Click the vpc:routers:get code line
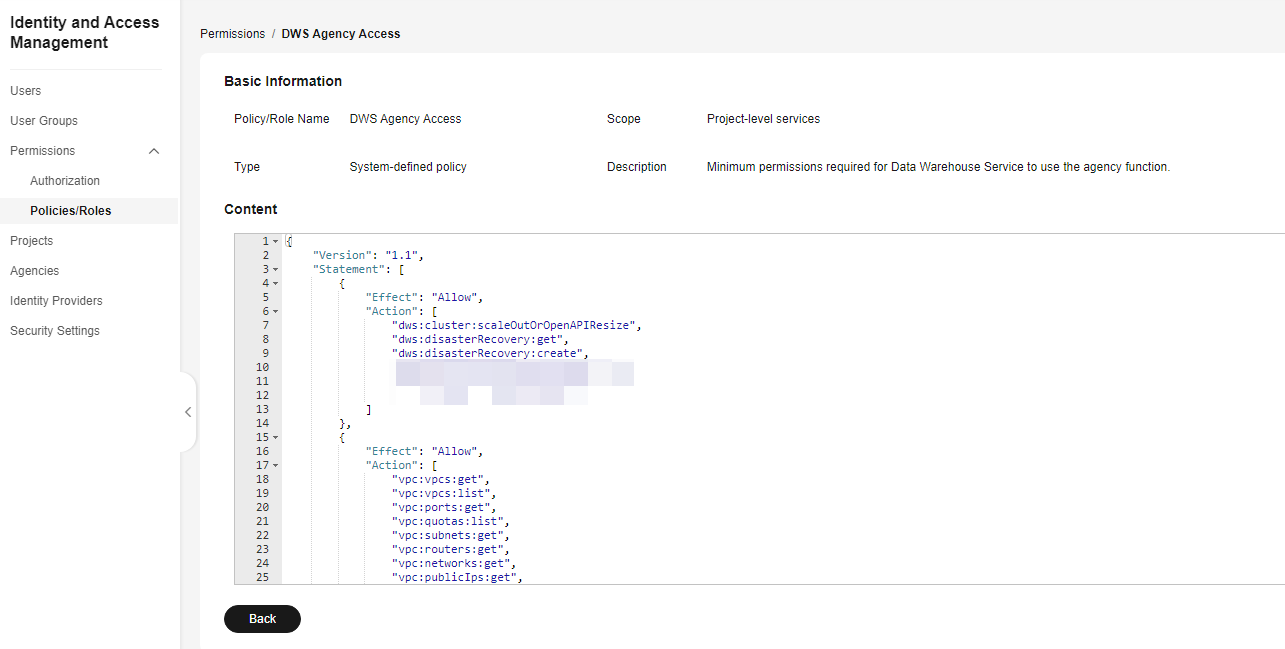This screenshot has width=1285, height=649. (x=451, y=550)
